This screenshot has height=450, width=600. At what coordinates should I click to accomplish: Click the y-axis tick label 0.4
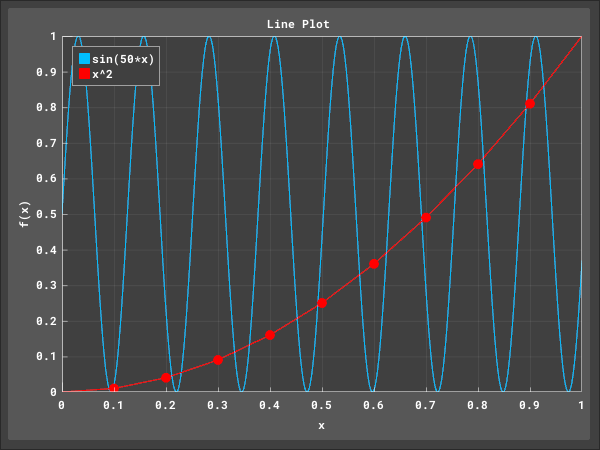pos(46,250)
